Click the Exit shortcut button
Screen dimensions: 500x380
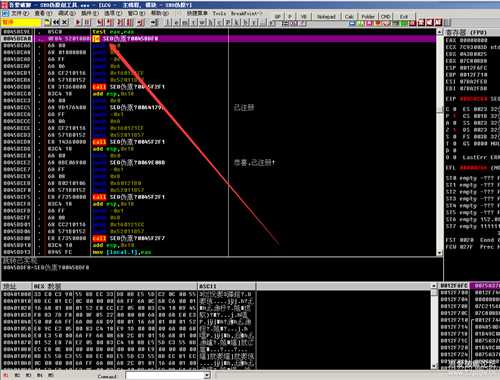404,16
